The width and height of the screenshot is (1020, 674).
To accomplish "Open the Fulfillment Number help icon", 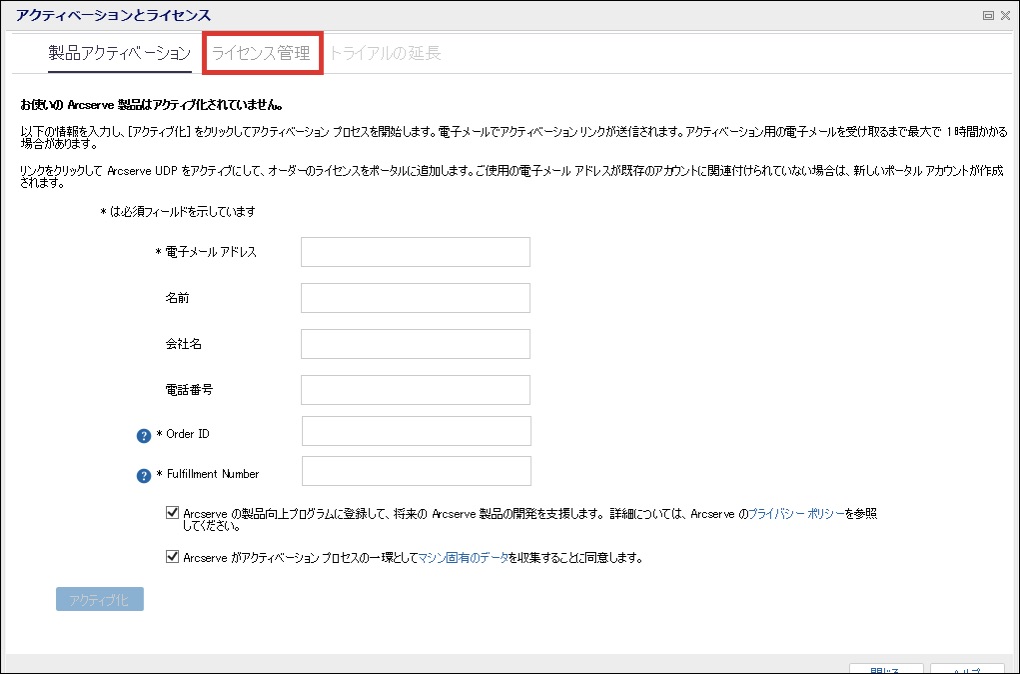I will click(144, 476).
